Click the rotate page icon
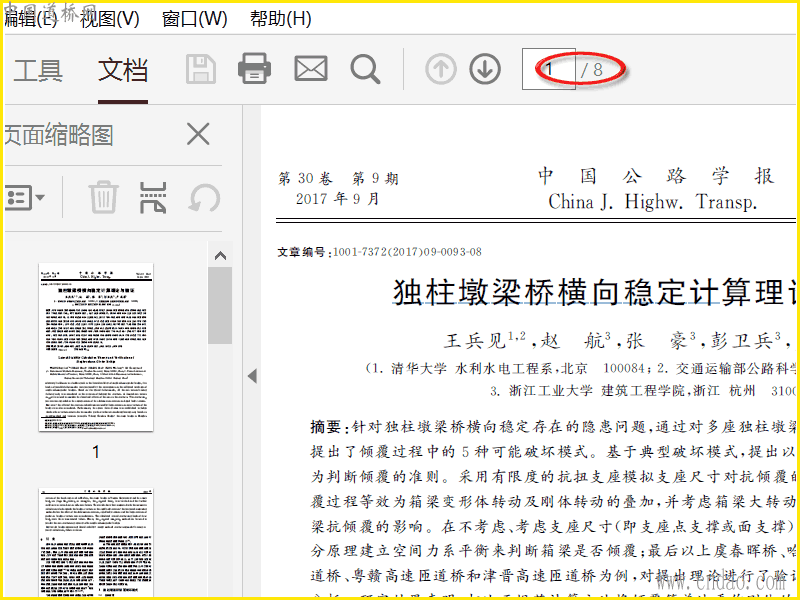800x600 pixels. point(205,198)
